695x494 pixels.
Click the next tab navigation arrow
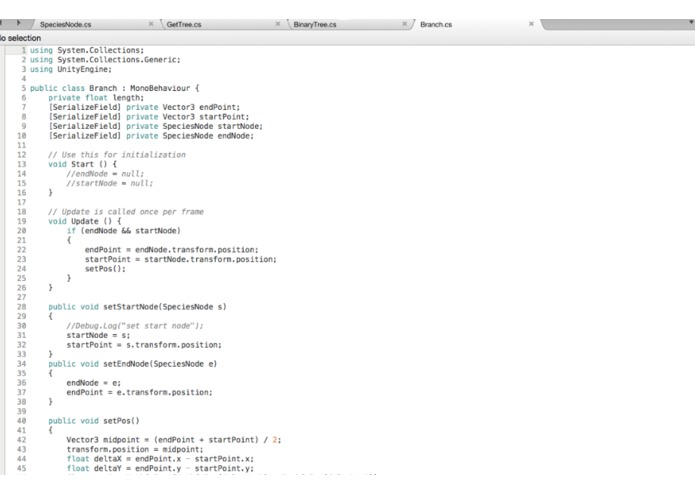[18, 23]
